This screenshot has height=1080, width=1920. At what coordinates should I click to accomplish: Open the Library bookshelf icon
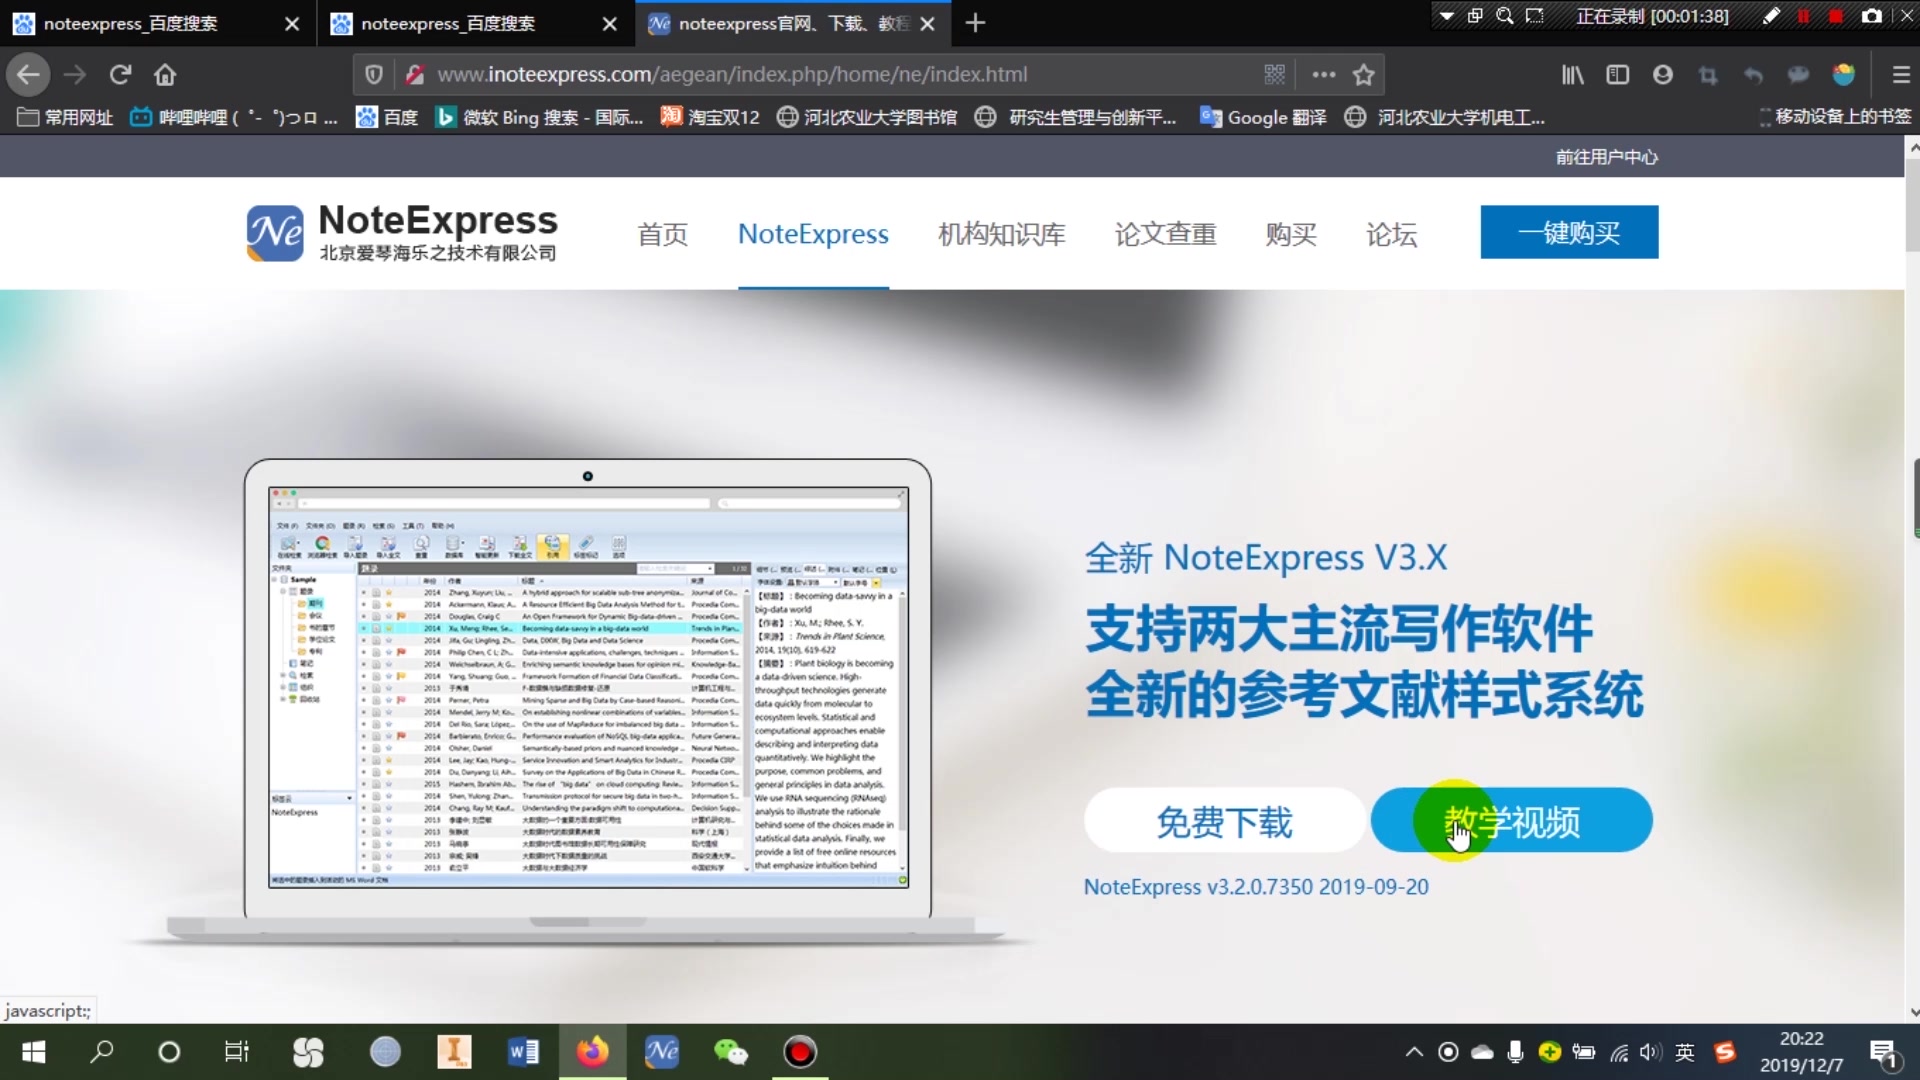click(x=1572, y=74)
